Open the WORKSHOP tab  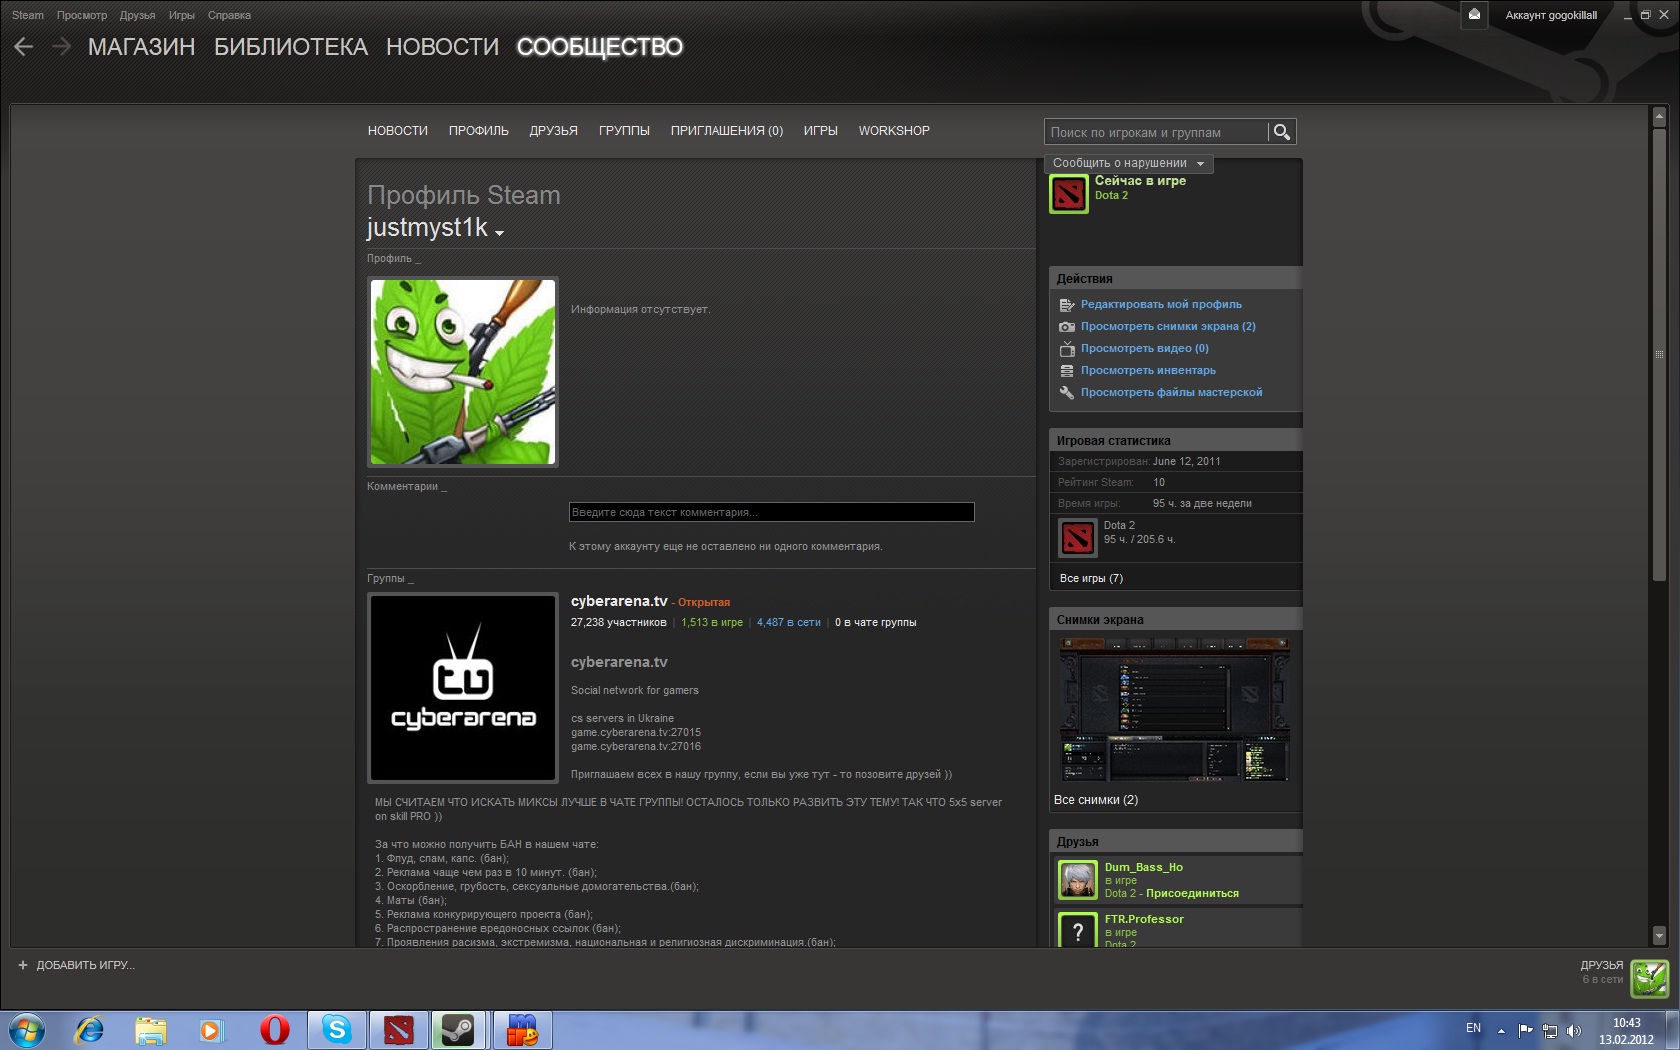(894, 131)
